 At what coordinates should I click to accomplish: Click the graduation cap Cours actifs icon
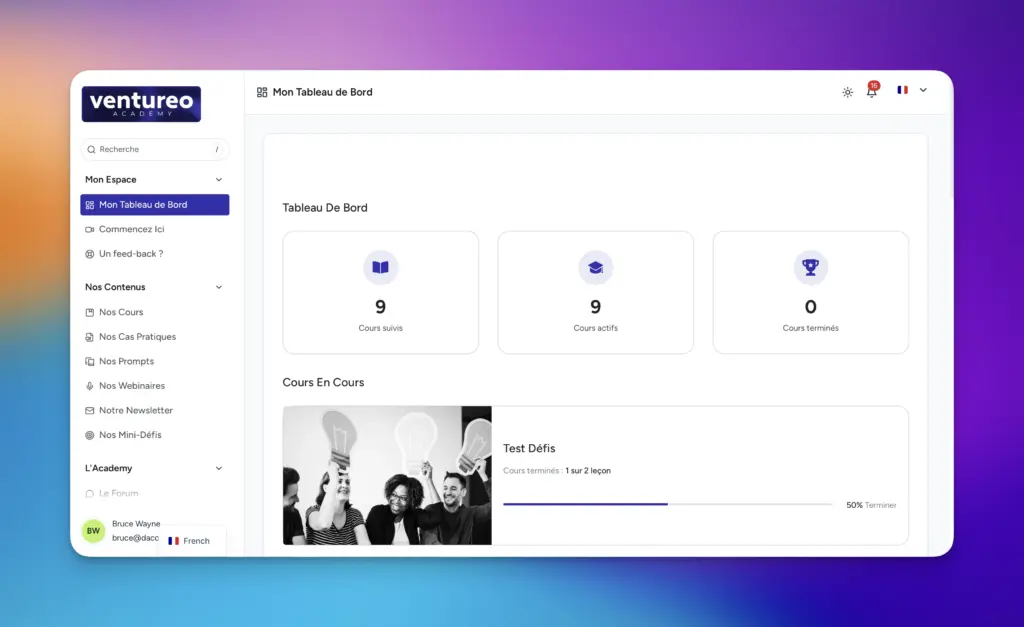[595, 267]
